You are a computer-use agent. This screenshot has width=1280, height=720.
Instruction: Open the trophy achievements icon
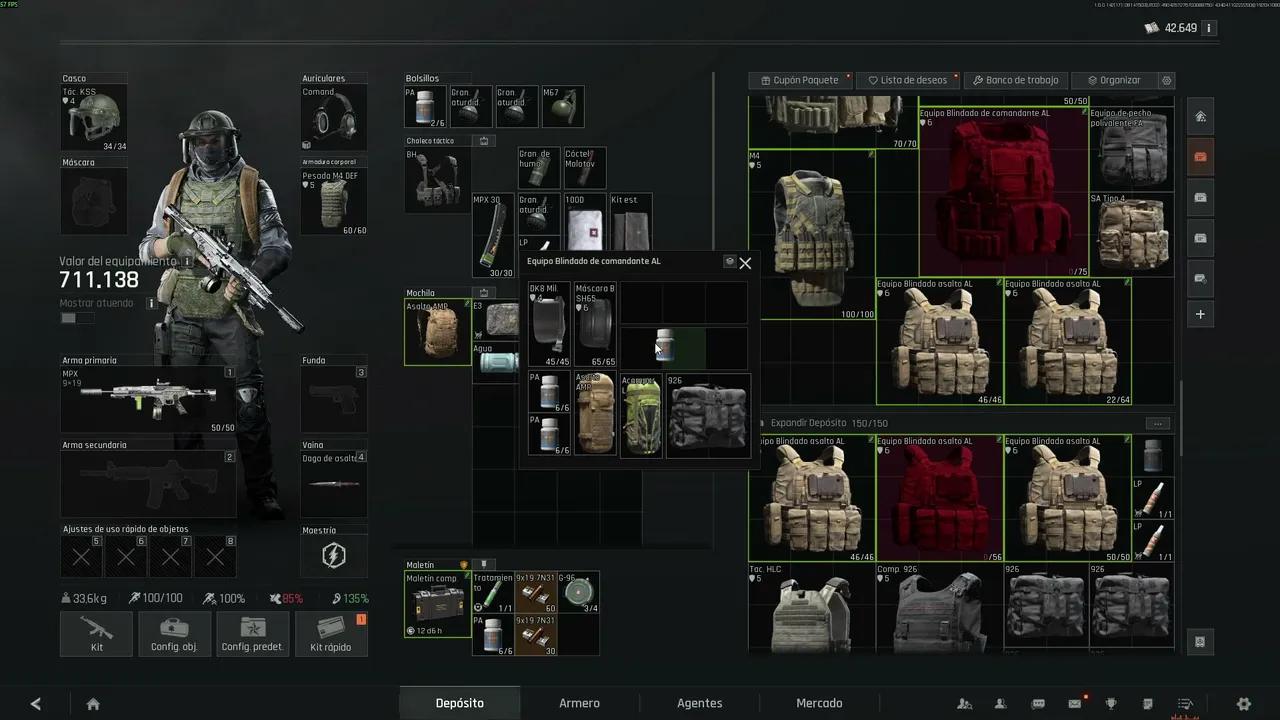coord(1111,704)
